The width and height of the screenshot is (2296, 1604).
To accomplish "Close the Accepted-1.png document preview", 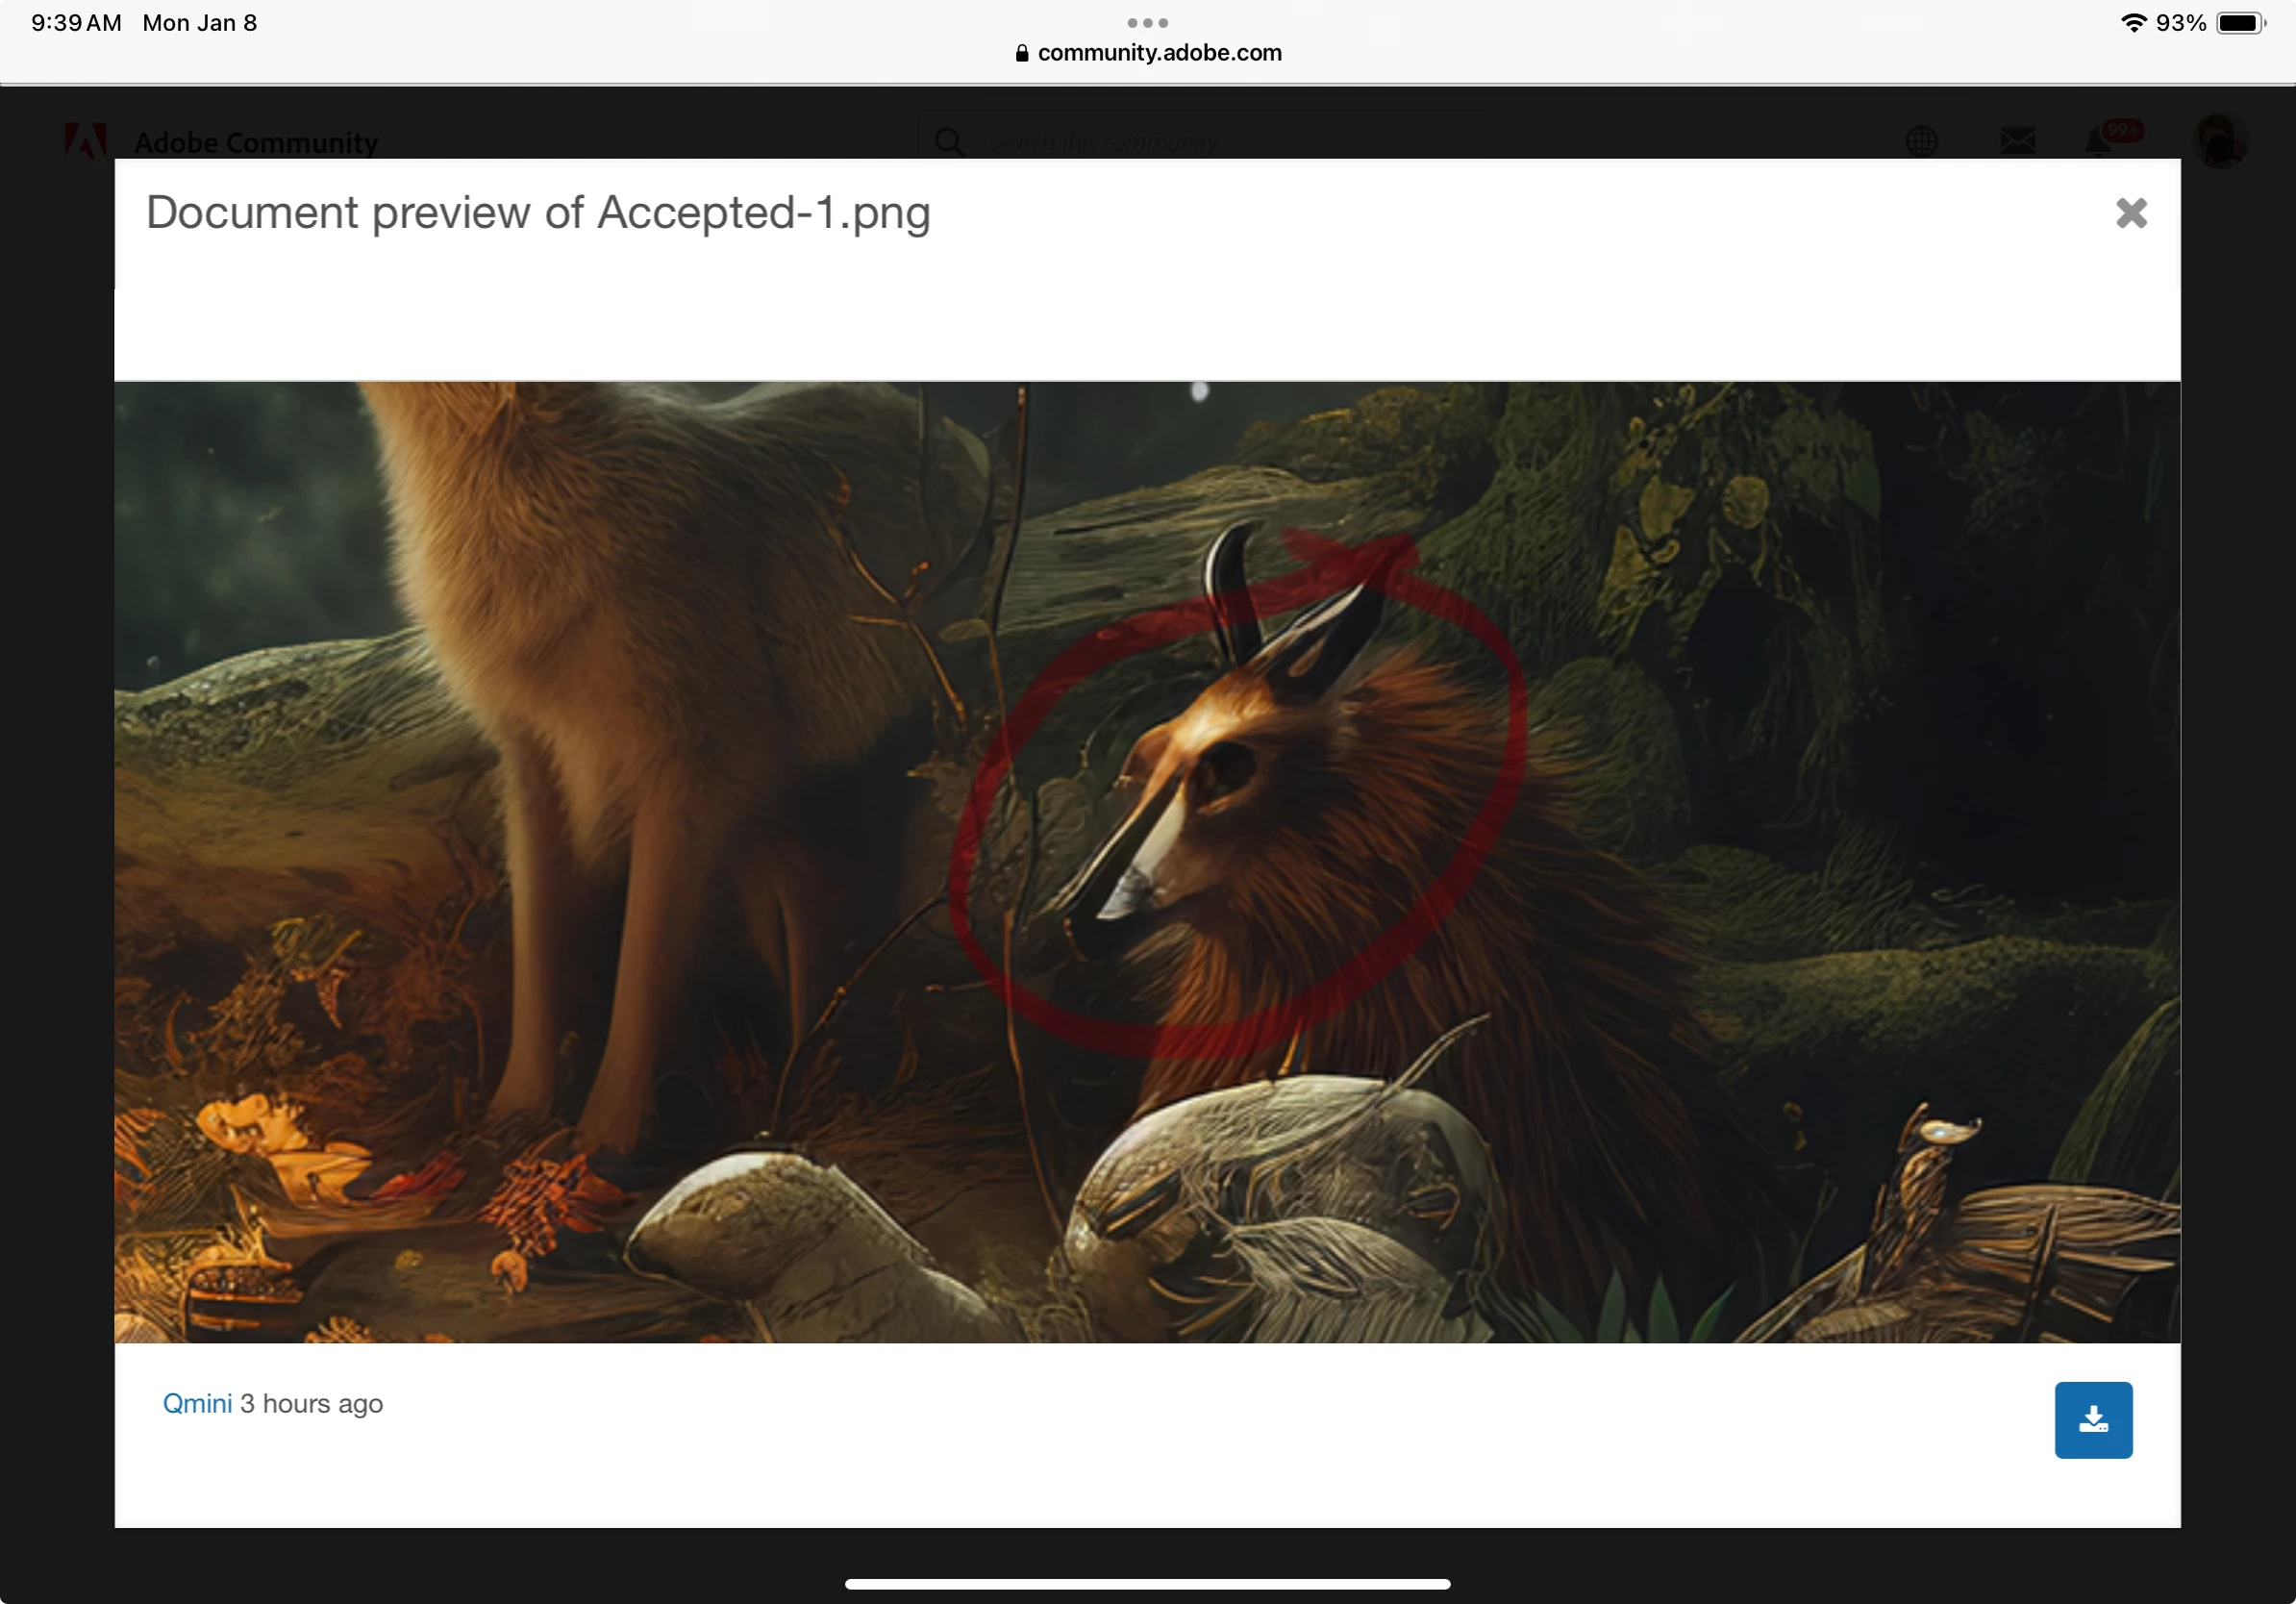I will point(2130,213).
